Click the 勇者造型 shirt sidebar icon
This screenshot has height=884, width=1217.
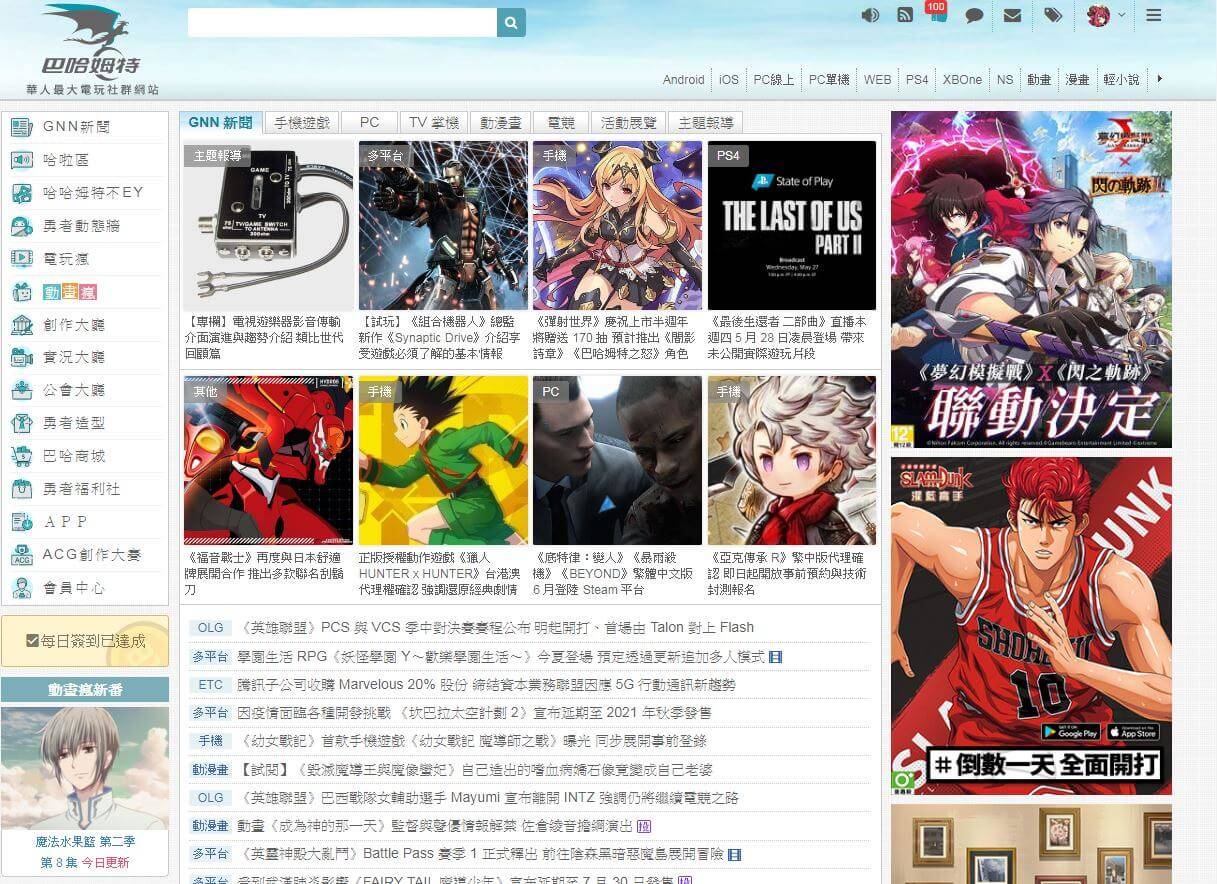click(21, 423)
